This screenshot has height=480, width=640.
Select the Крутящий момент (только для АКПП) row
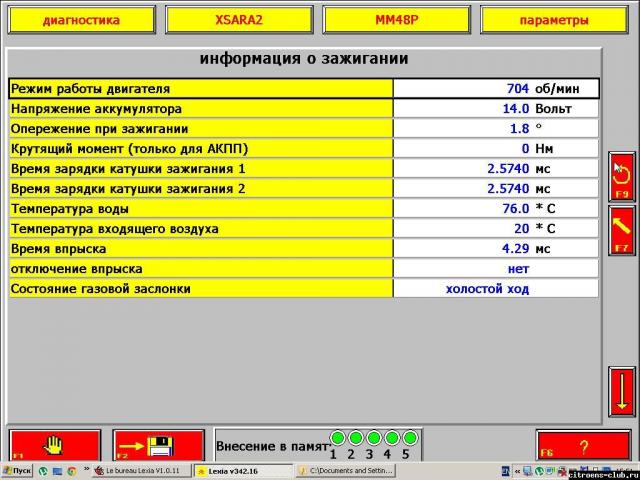coord(304,149)
